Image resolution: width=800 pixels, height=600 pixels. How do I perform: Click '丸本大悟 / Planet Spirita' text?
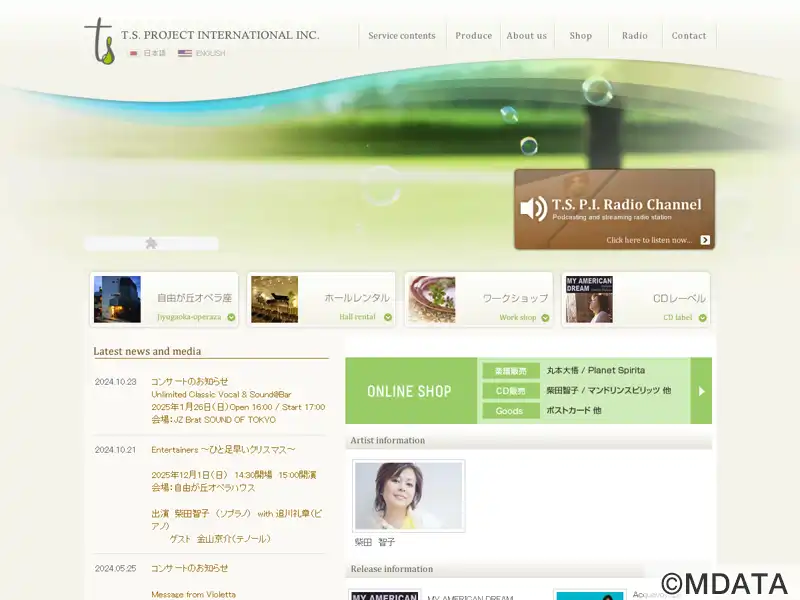(596, 370)
